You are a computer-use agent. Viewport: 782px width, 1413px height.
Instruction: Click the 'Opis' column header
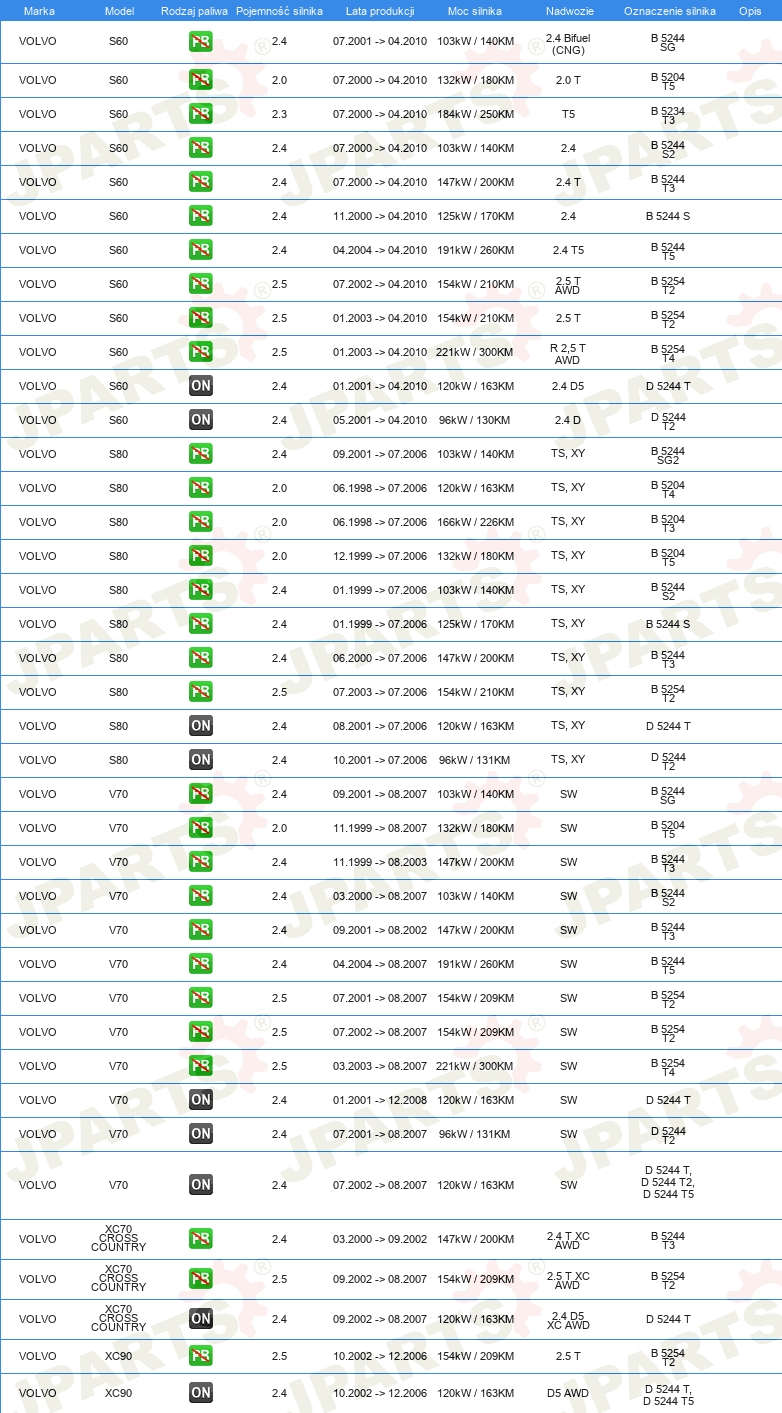pyautogui.click(x=749, y=10)
